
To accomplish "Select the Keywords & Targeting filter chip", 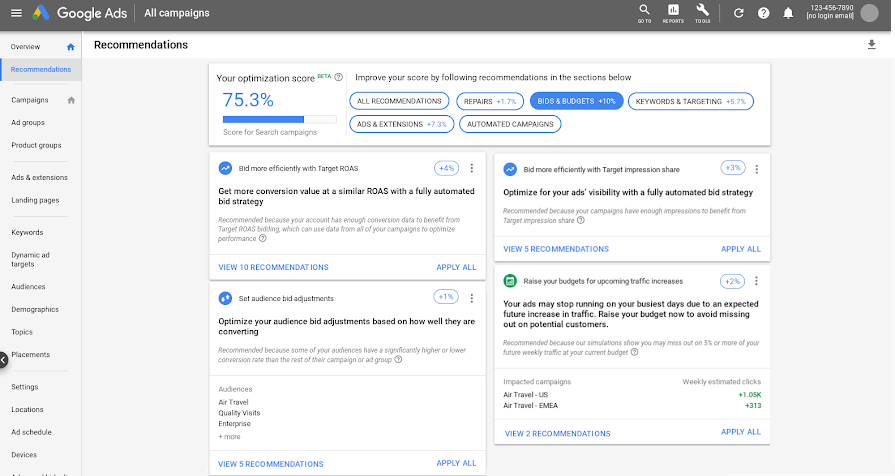I will [x=691, y=101].
